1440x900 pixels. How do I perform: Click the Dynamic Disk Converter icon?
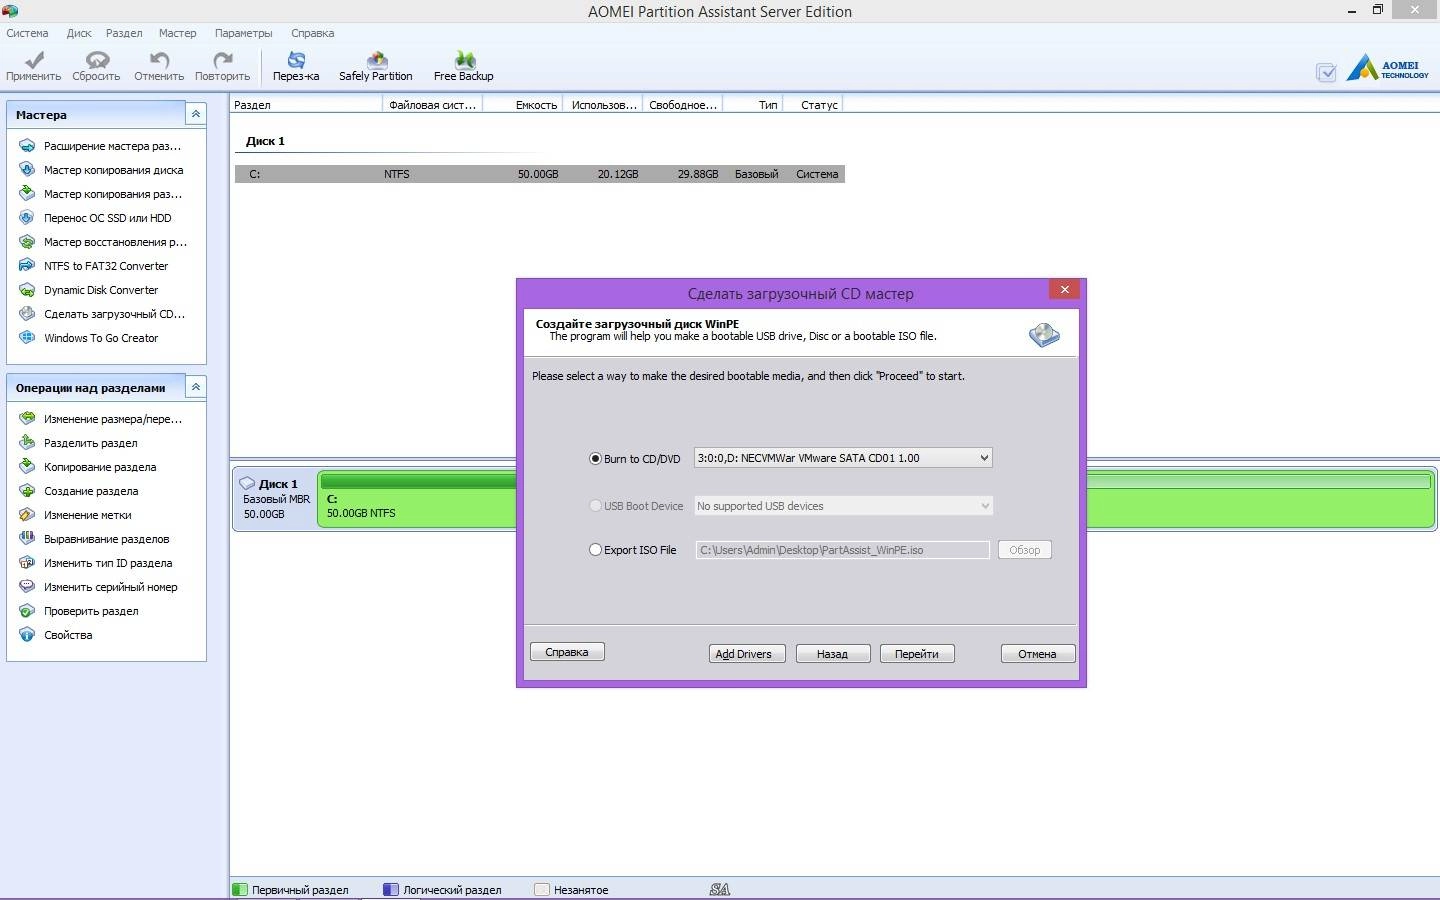click(27, 290)
